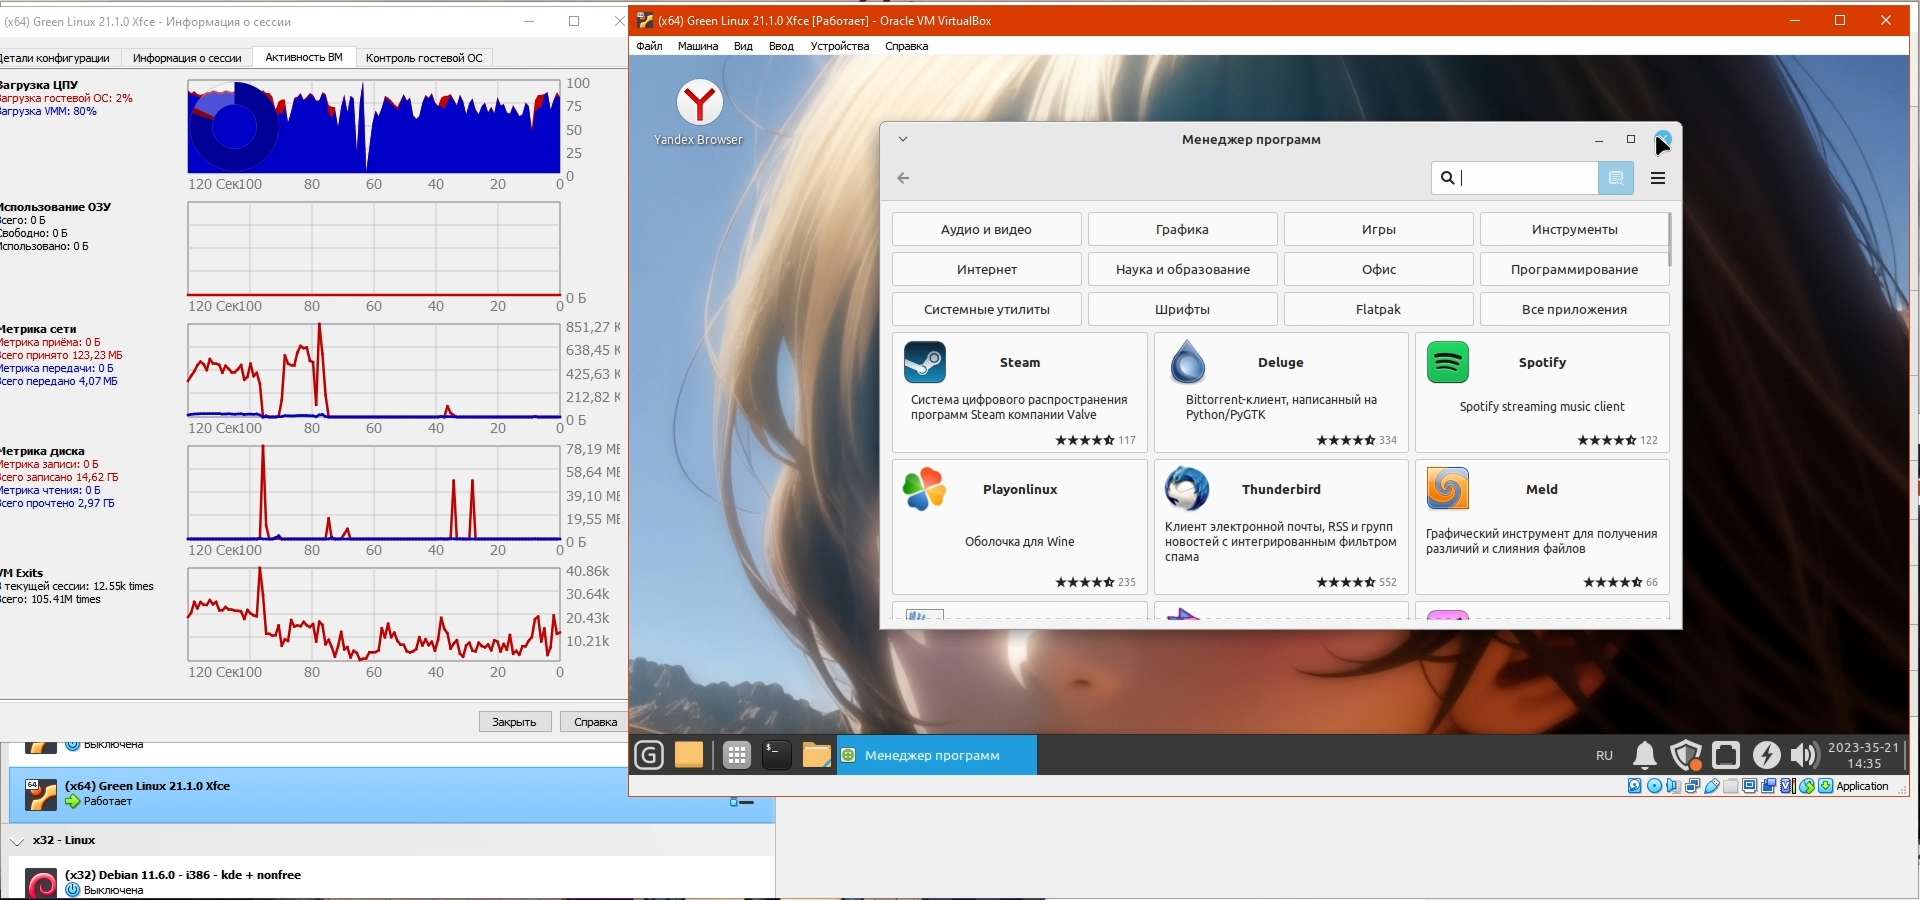
Task: Open the Графика category
Action: (1182, 229)
